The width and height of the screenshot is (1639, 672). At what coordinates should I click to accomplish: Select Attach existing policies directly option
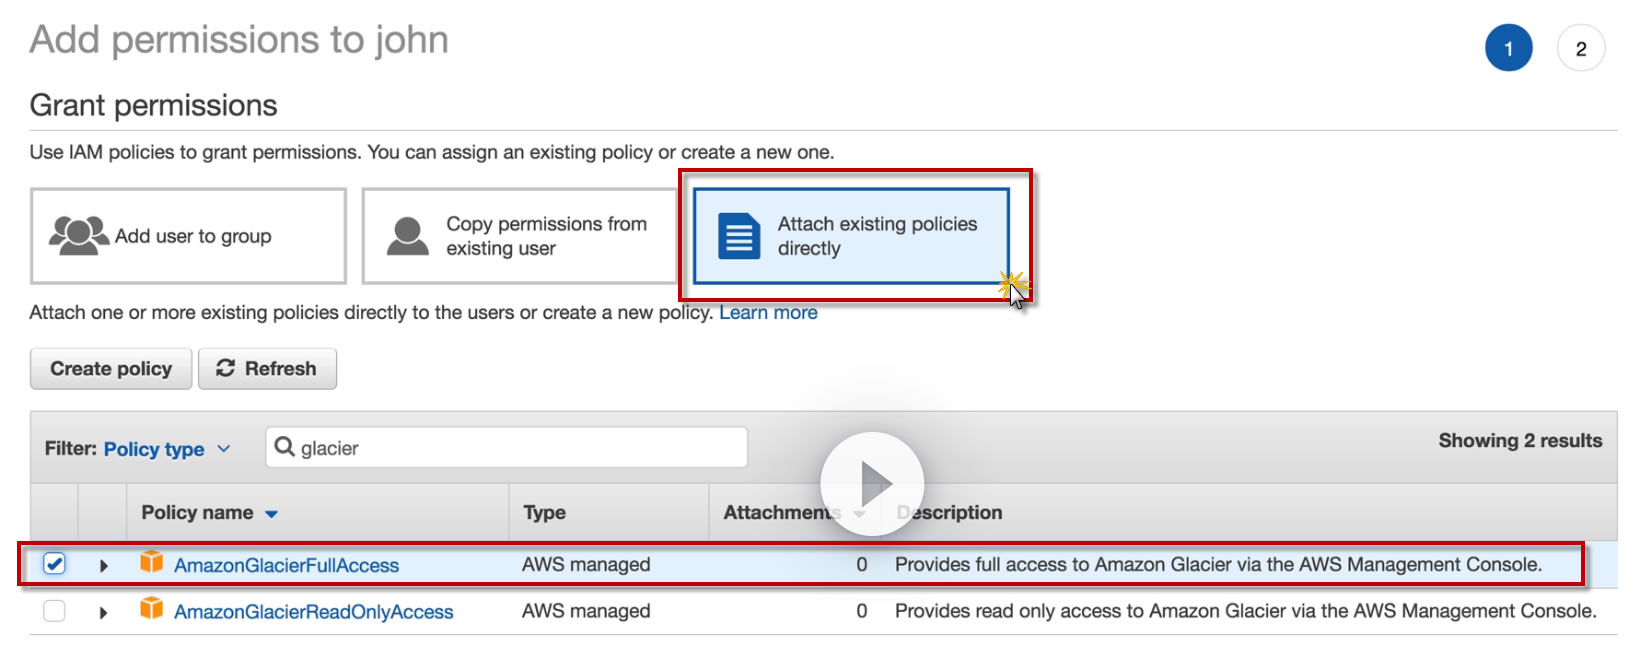point(851,236)
